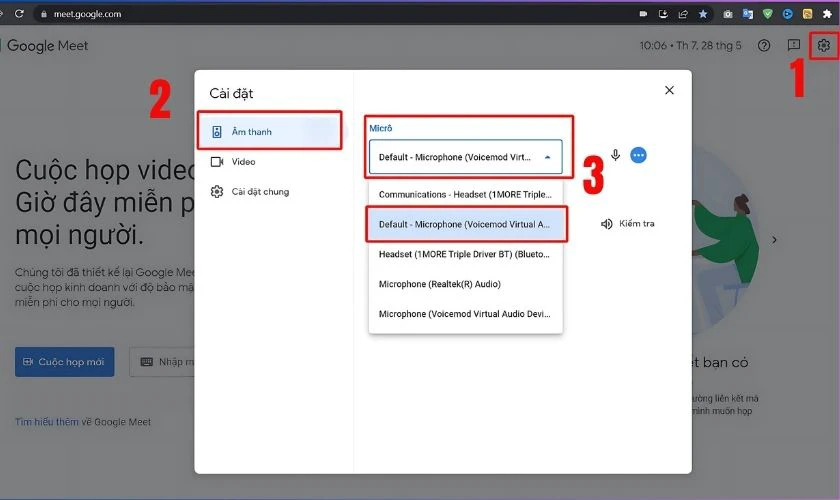Open the feedback report icon
This screenshot has width=840, height=500.
coord(793,45)
